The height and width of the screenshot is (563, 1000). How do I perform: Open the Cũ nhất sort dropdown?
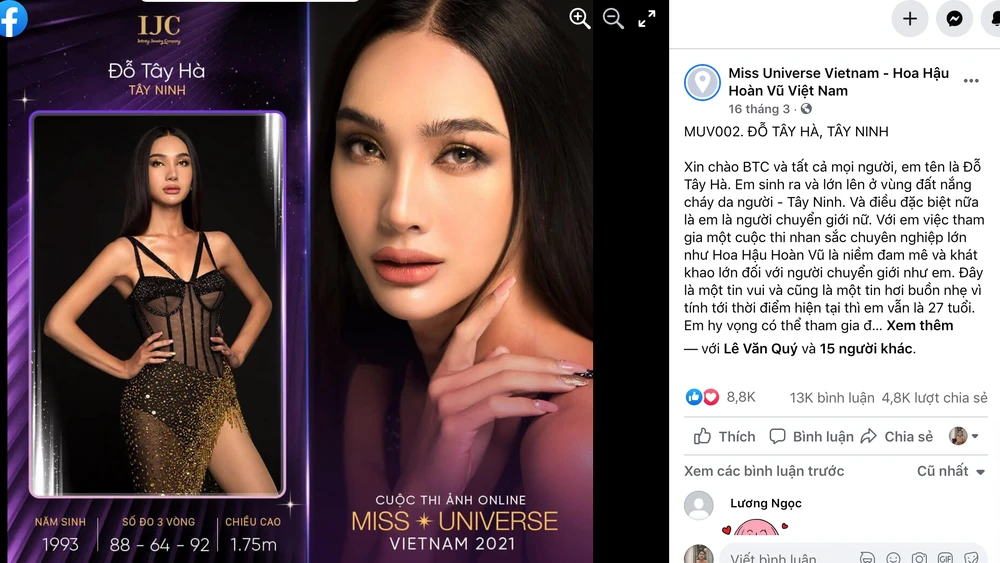click(951, 471)
